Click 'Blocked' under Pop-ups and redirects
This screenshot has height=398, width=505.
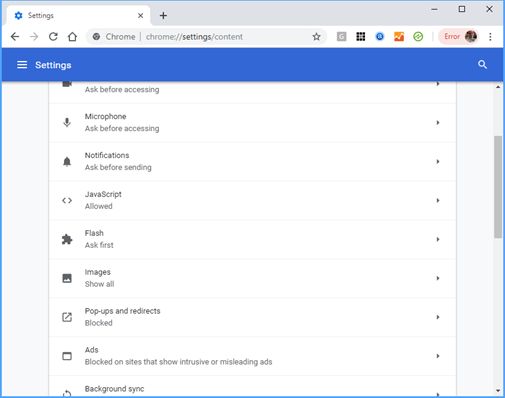point(98,323)
